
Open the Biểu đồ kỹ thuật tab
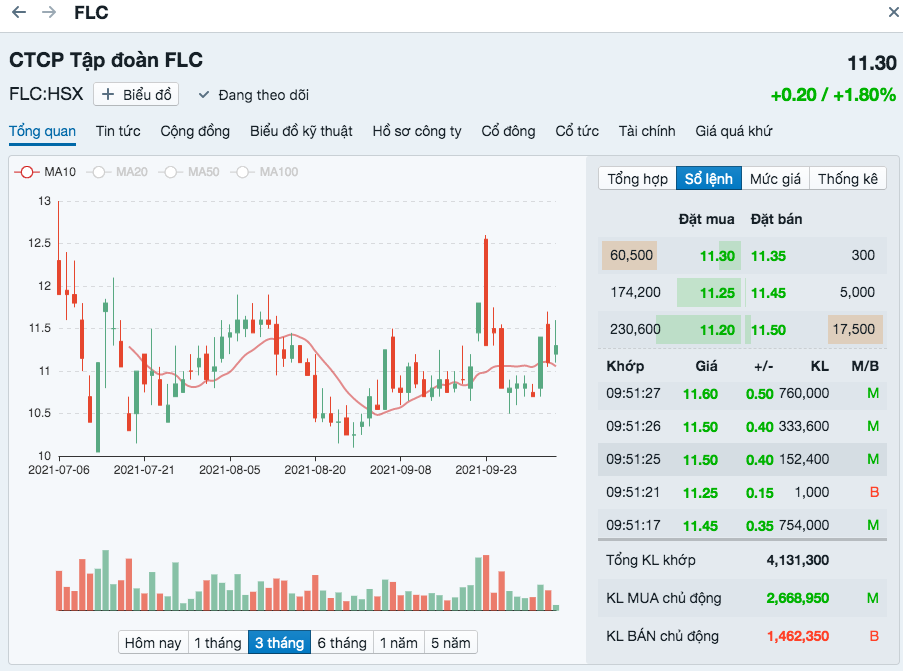(301, 131)
